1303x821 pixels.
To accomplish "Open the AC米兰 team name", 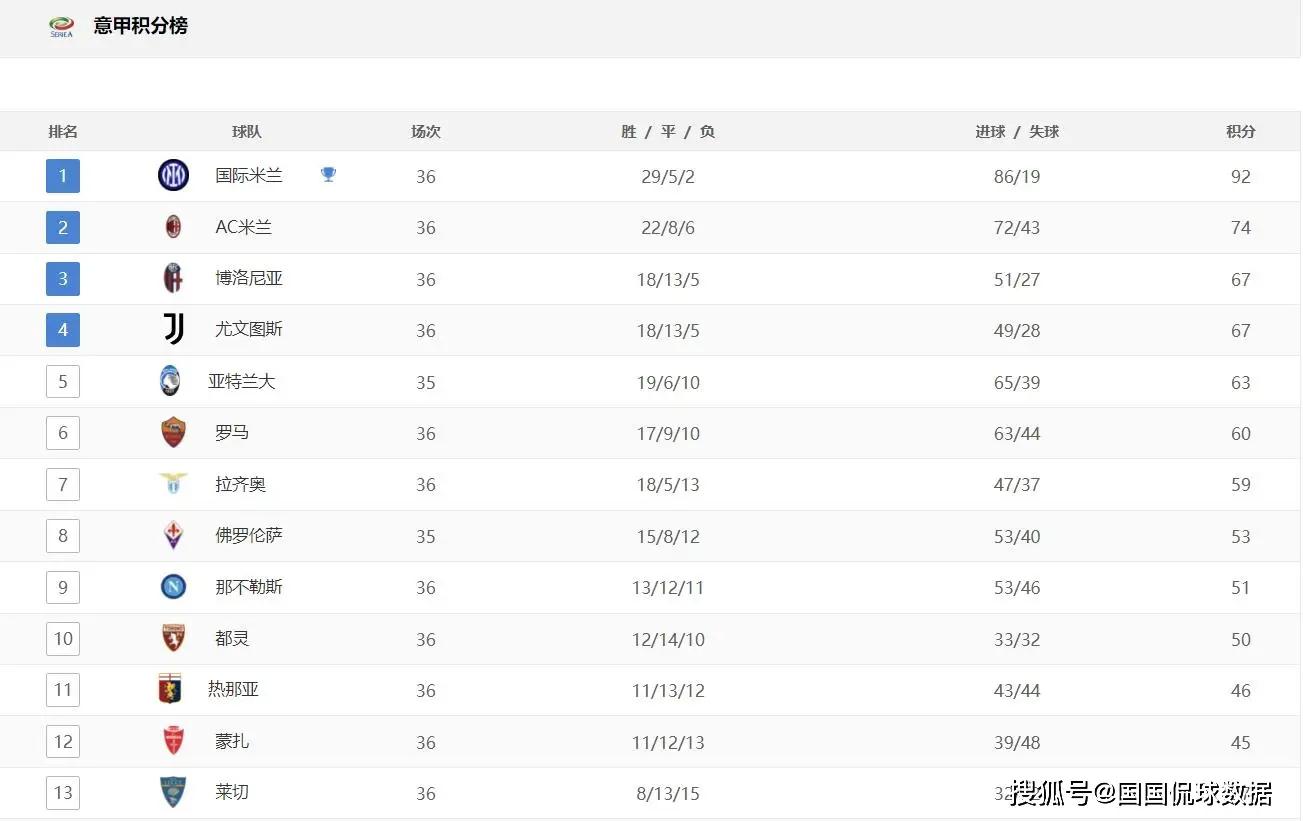I will (244, 227).
